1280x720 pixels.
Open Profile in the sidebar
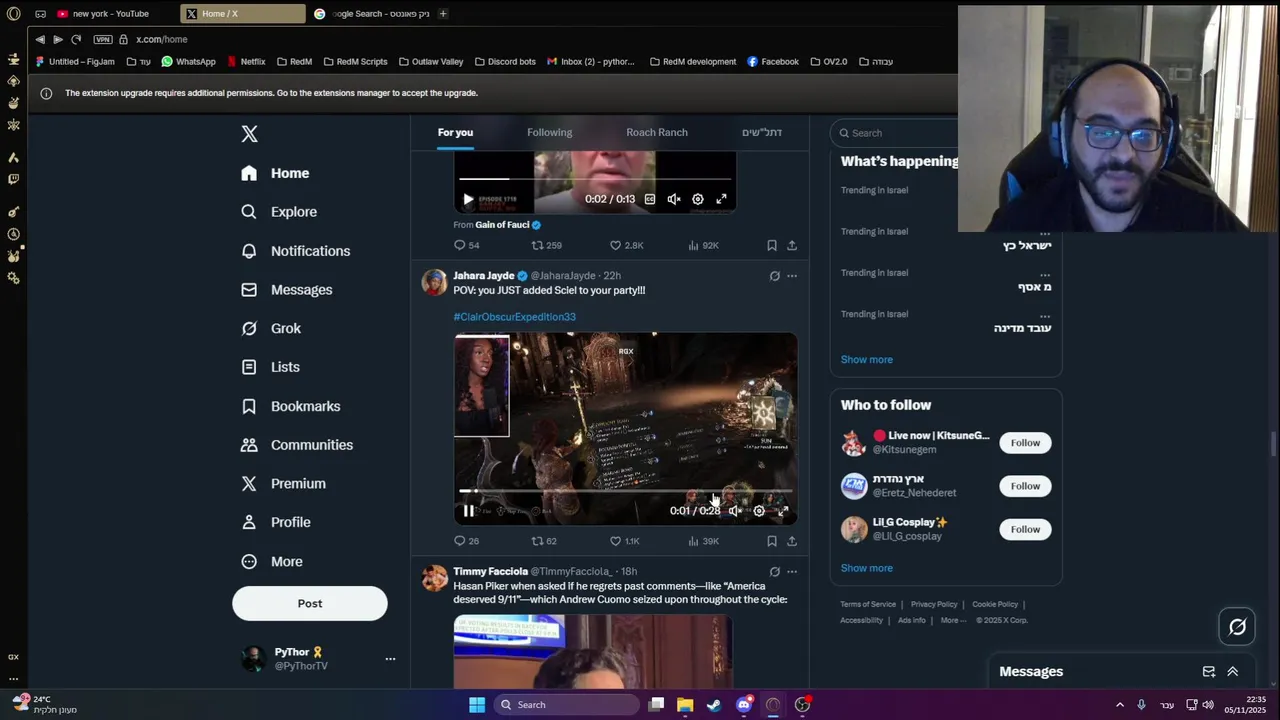tap(276, 522)
